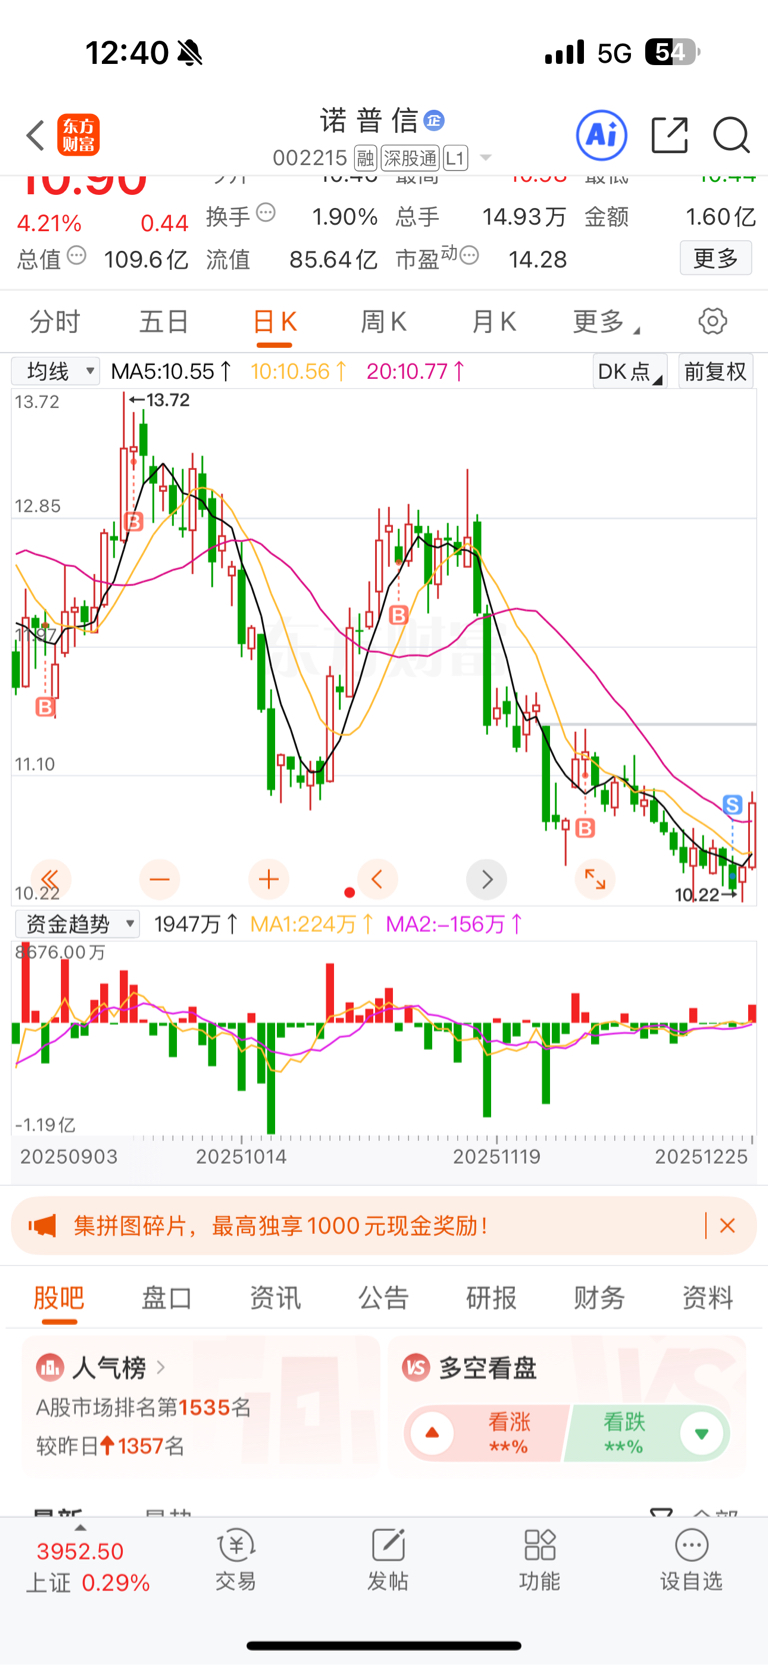Tap the back arrow at top left
This screenshot has height=1665, width=768.
coord(36,135)
